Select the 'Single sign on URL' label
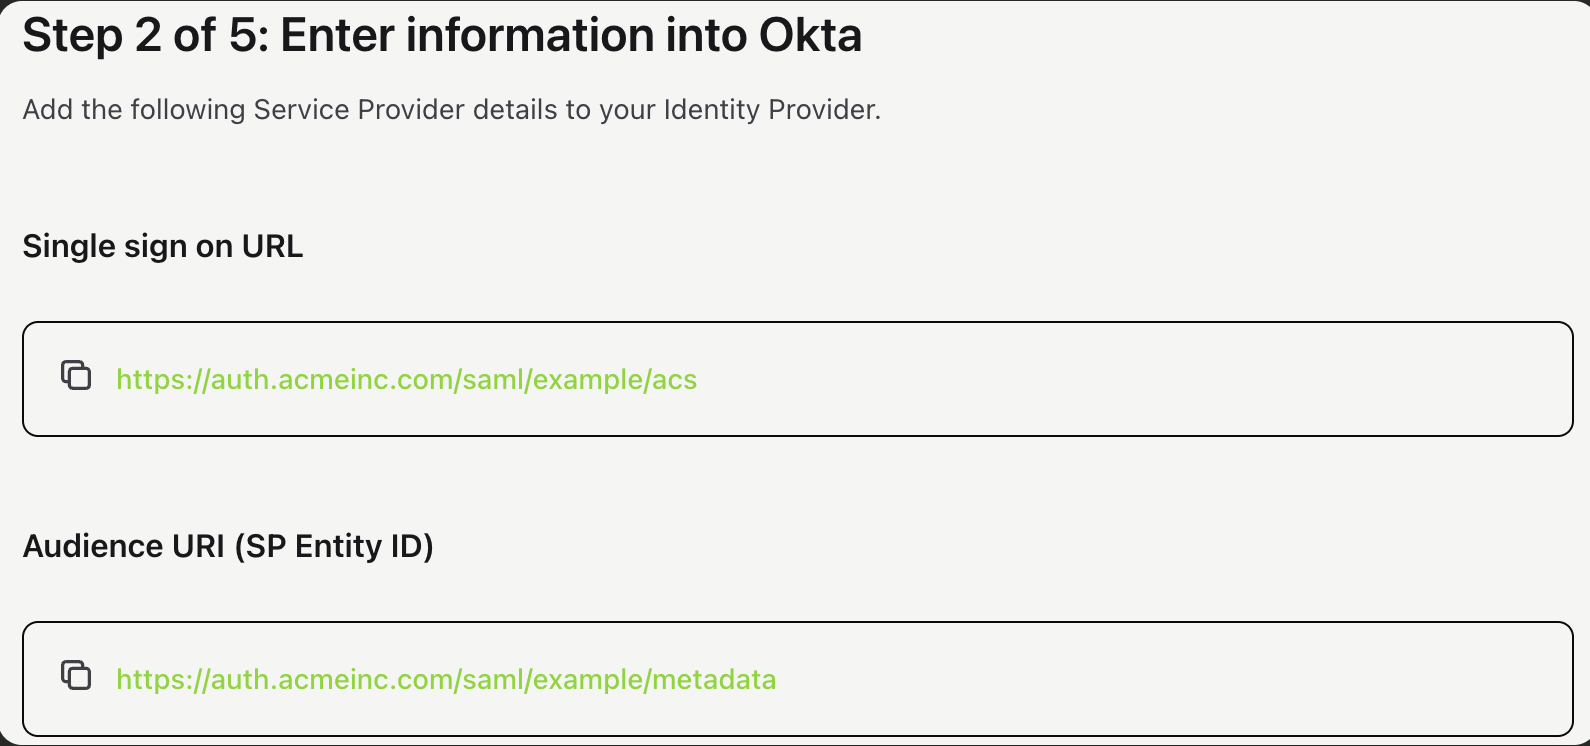This screenshot has width=1590, height=746. [162, 246]
